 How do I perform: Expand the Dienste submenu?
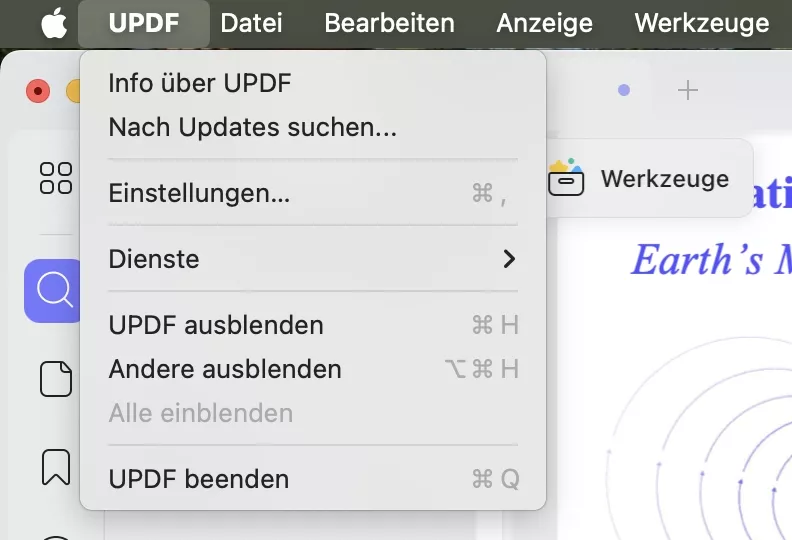[x=313, y=259]
